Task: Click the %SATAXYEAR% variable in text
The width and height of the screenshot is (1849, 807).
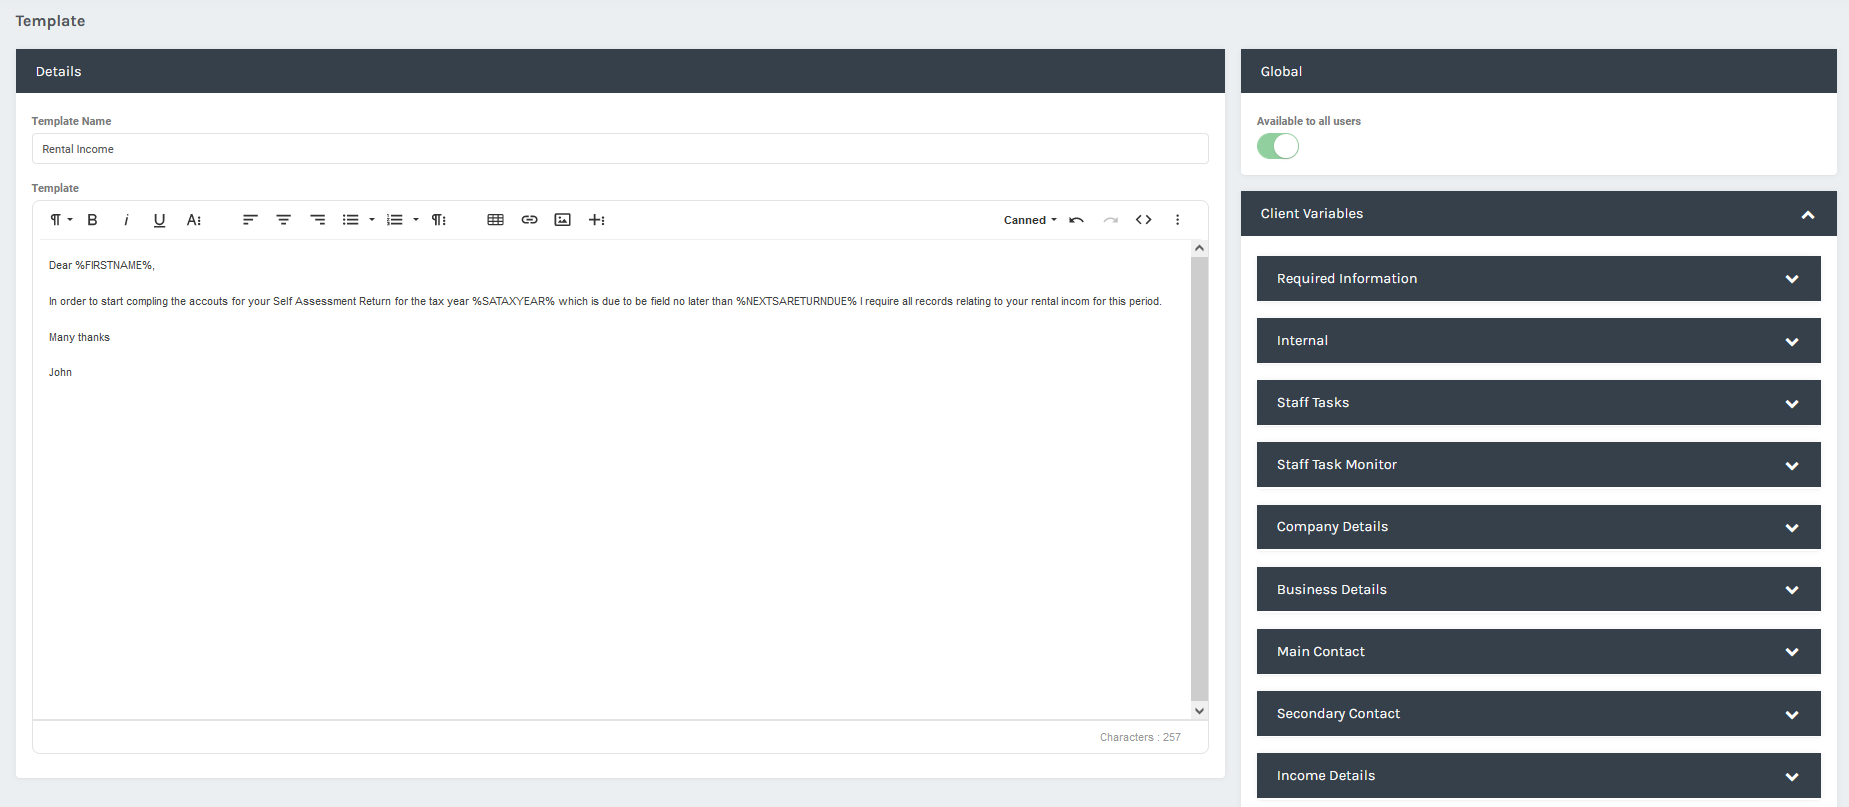Action: 513,301
